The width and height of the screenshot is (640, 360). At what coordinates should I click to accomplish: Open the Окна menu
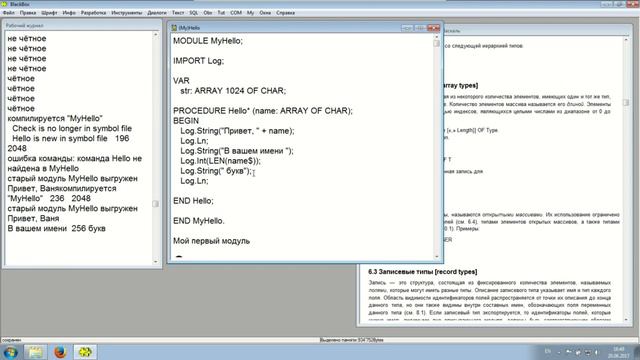click(x=265, y=13)
